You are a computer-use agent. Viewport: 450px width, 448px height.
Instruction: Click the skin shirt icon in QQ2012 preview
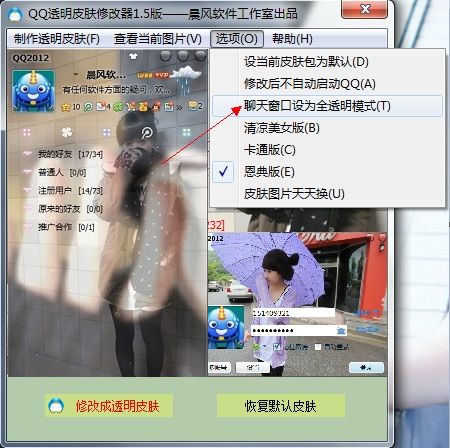(x=133, y=56)
